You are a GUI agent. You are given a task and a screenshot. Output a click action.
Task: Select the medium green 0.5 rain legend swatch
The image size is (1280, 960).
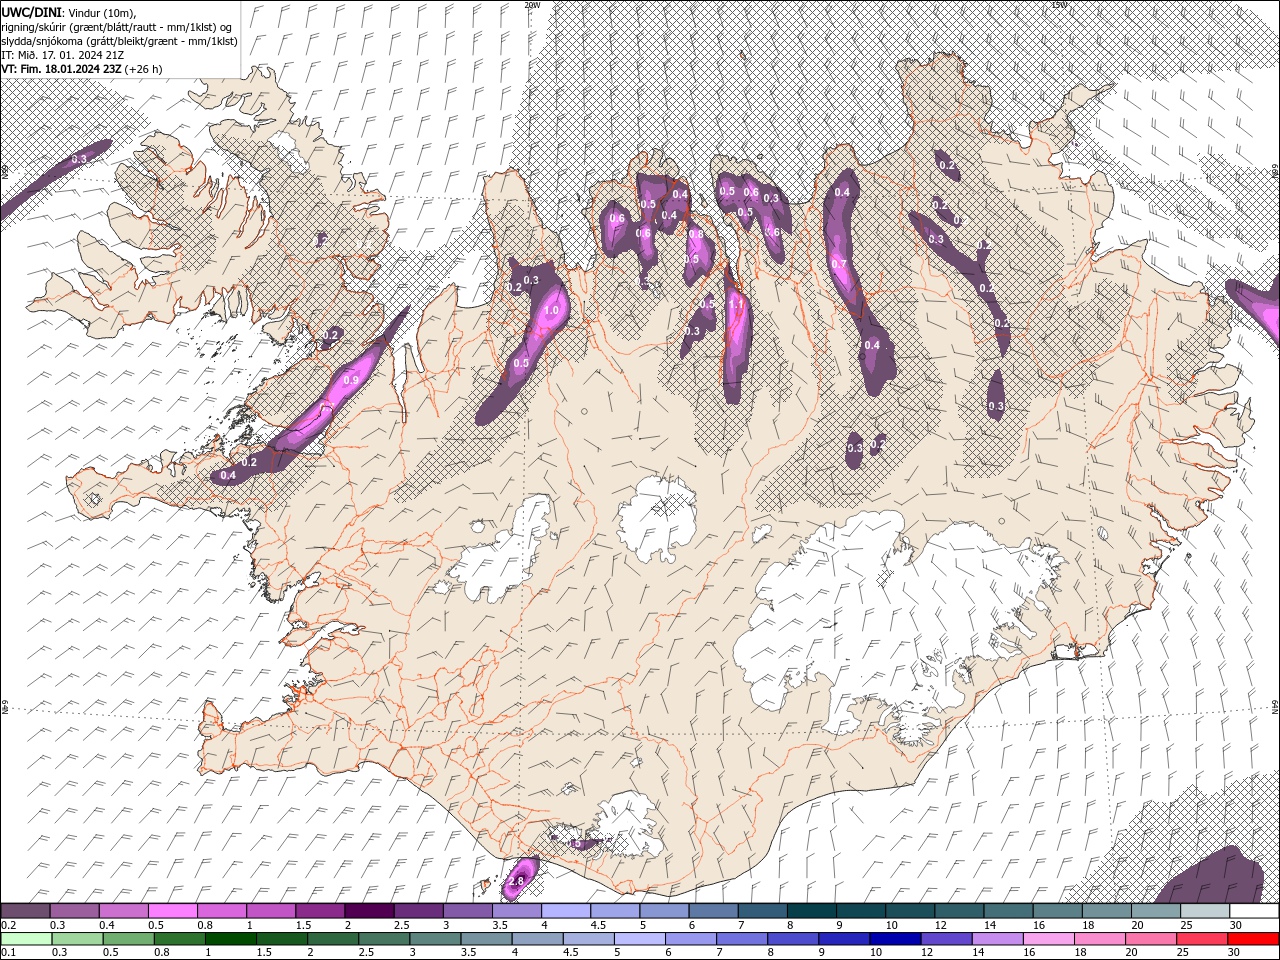[129, 939]
